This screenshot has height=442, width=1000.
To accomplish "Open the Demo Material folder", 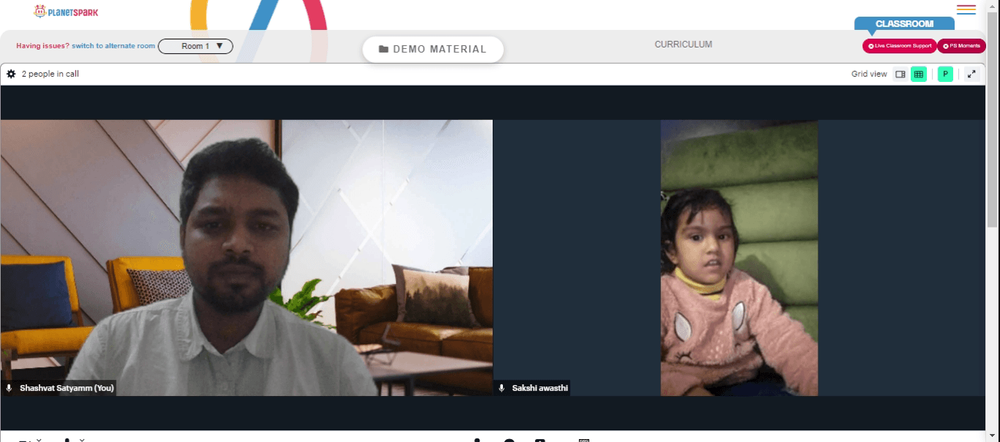I will 433,49.
